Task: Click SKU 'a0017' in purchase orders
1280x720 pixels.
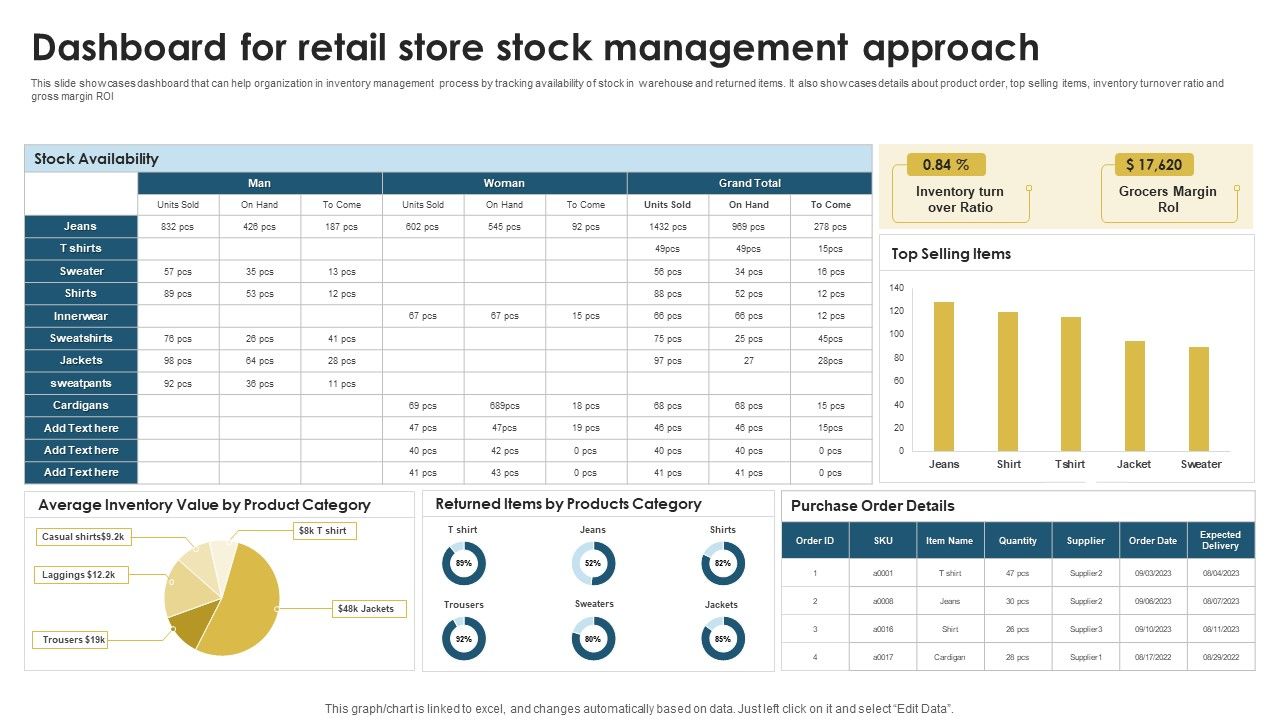Action: tap(883, 657)
